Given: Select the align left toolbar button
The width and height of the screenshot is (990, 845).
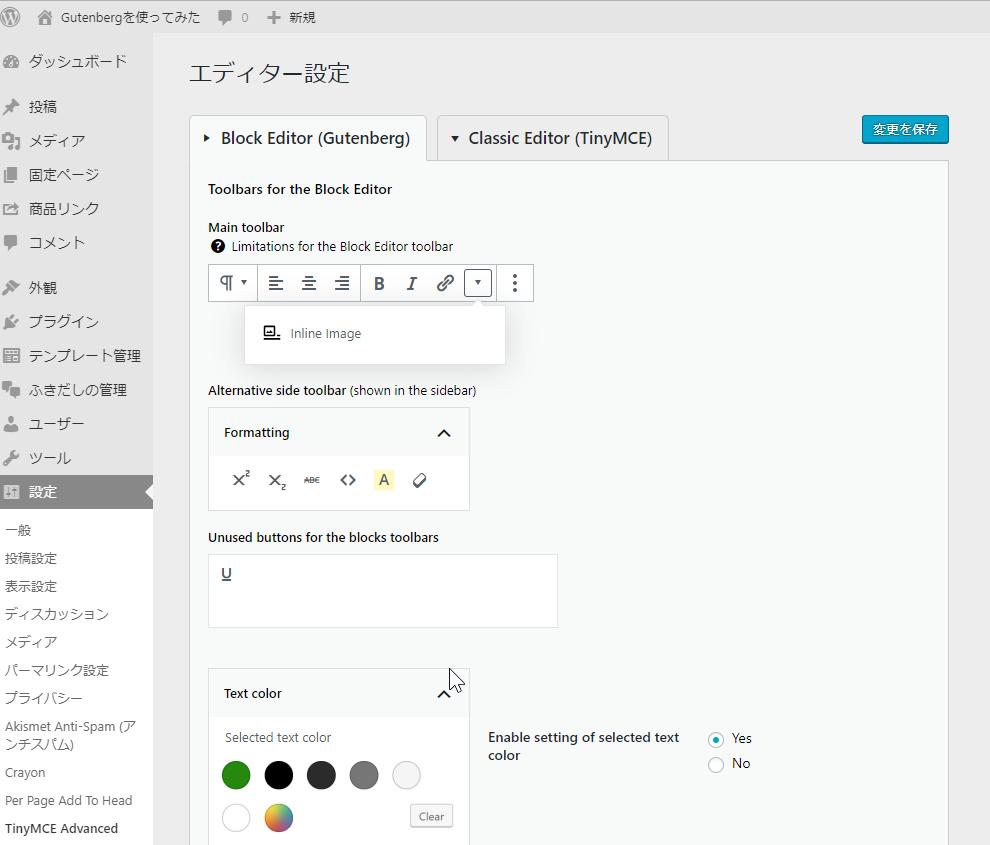Looking at the screenshot, I should coord(275,283).
